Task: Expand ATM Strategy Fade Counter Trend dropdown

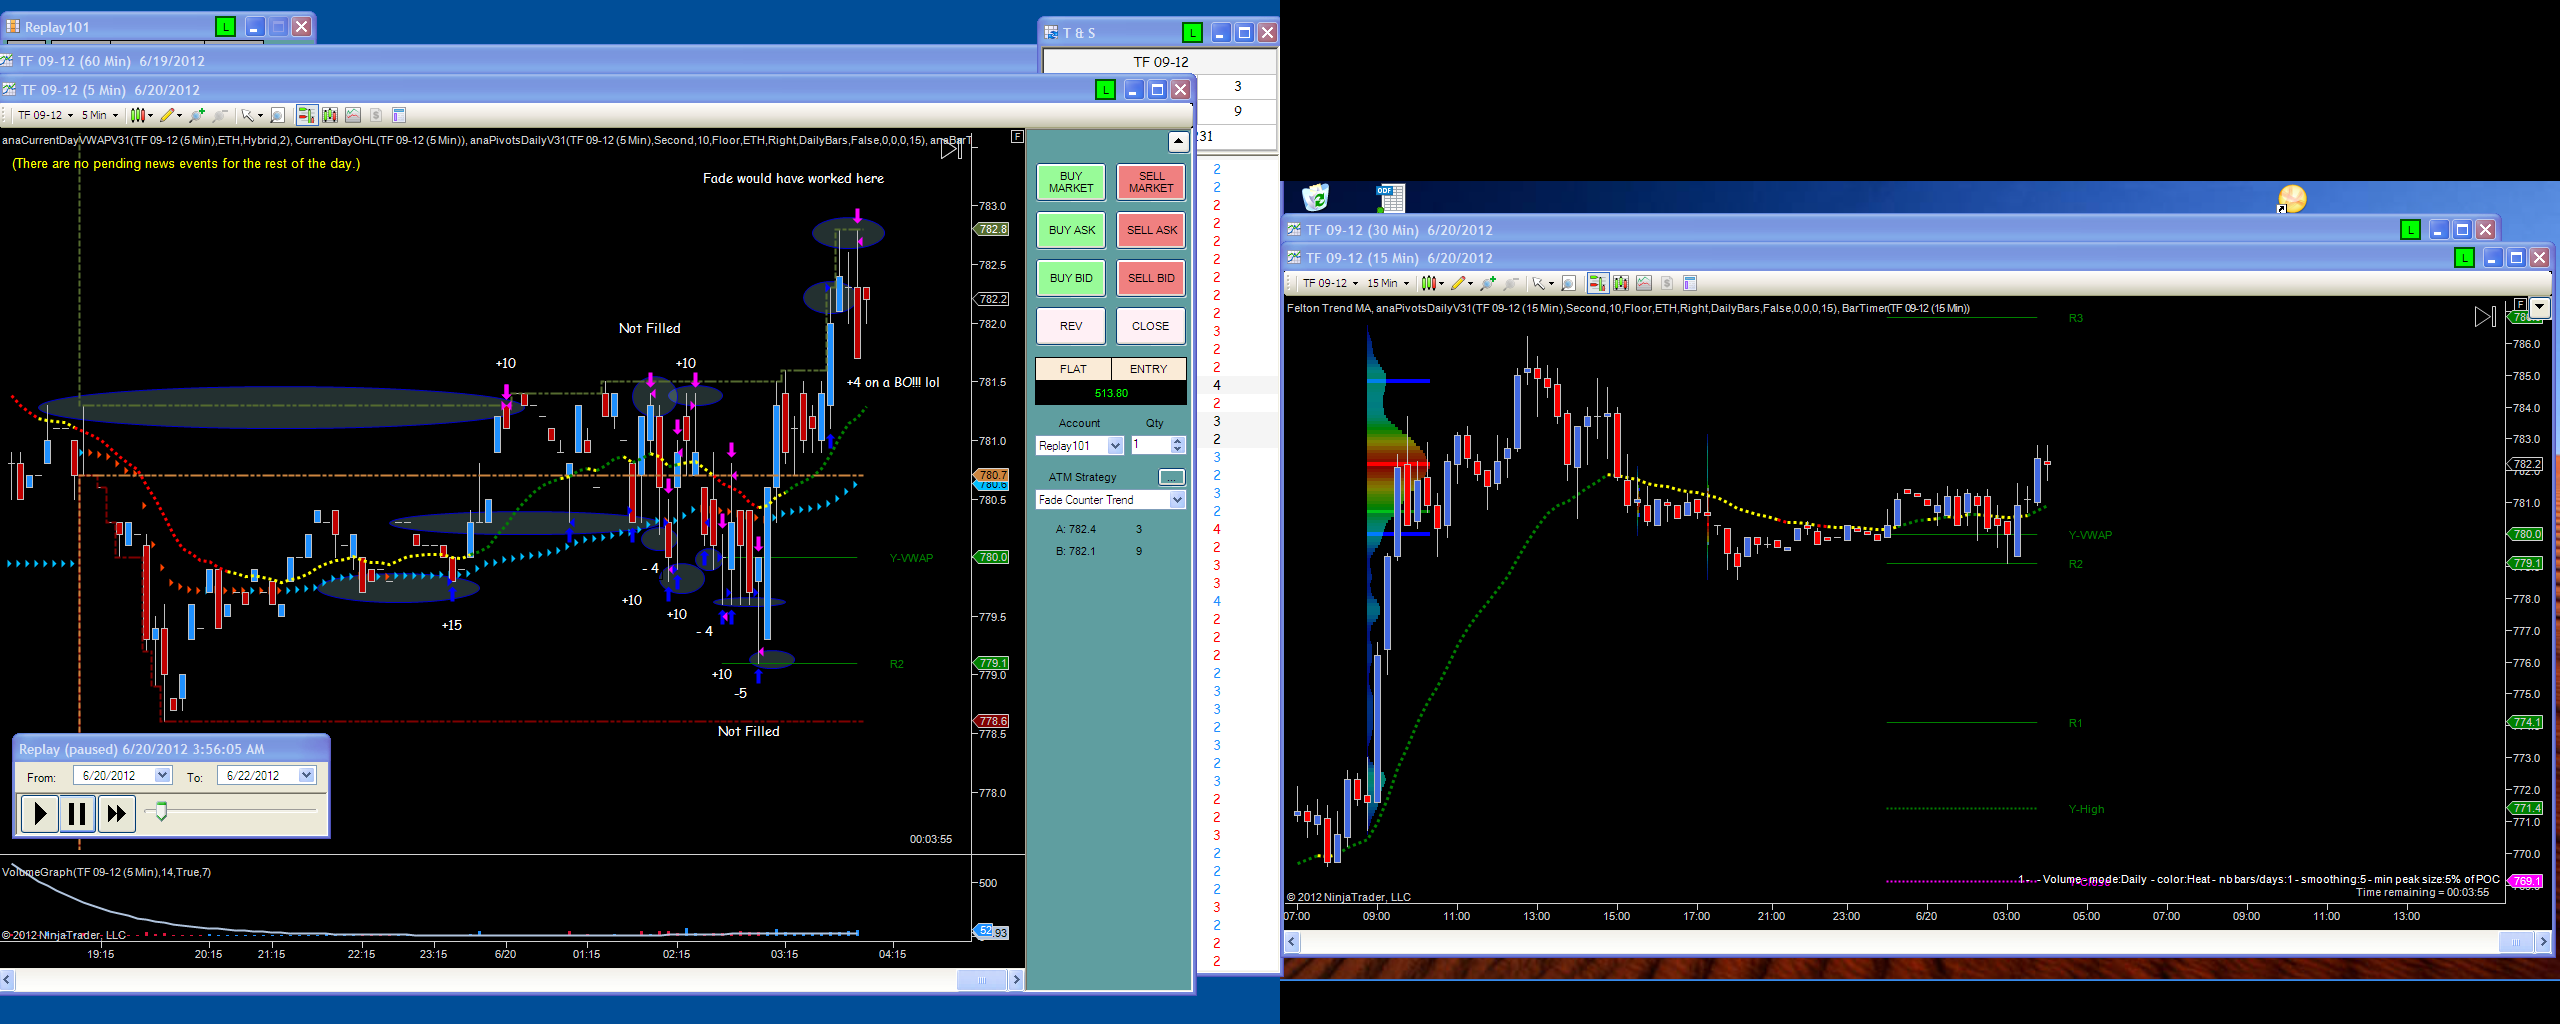Action: point(1177,500)
